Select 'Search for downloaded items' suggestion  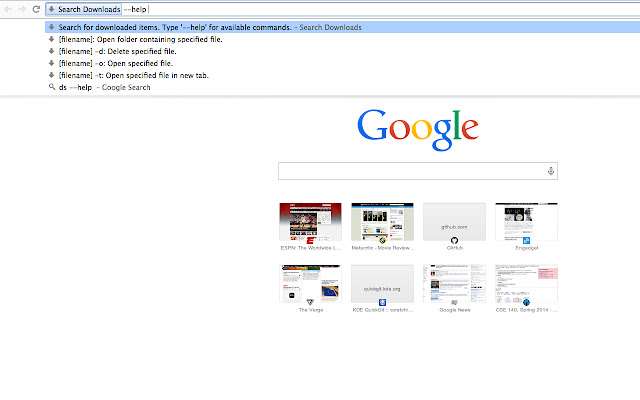342,27
